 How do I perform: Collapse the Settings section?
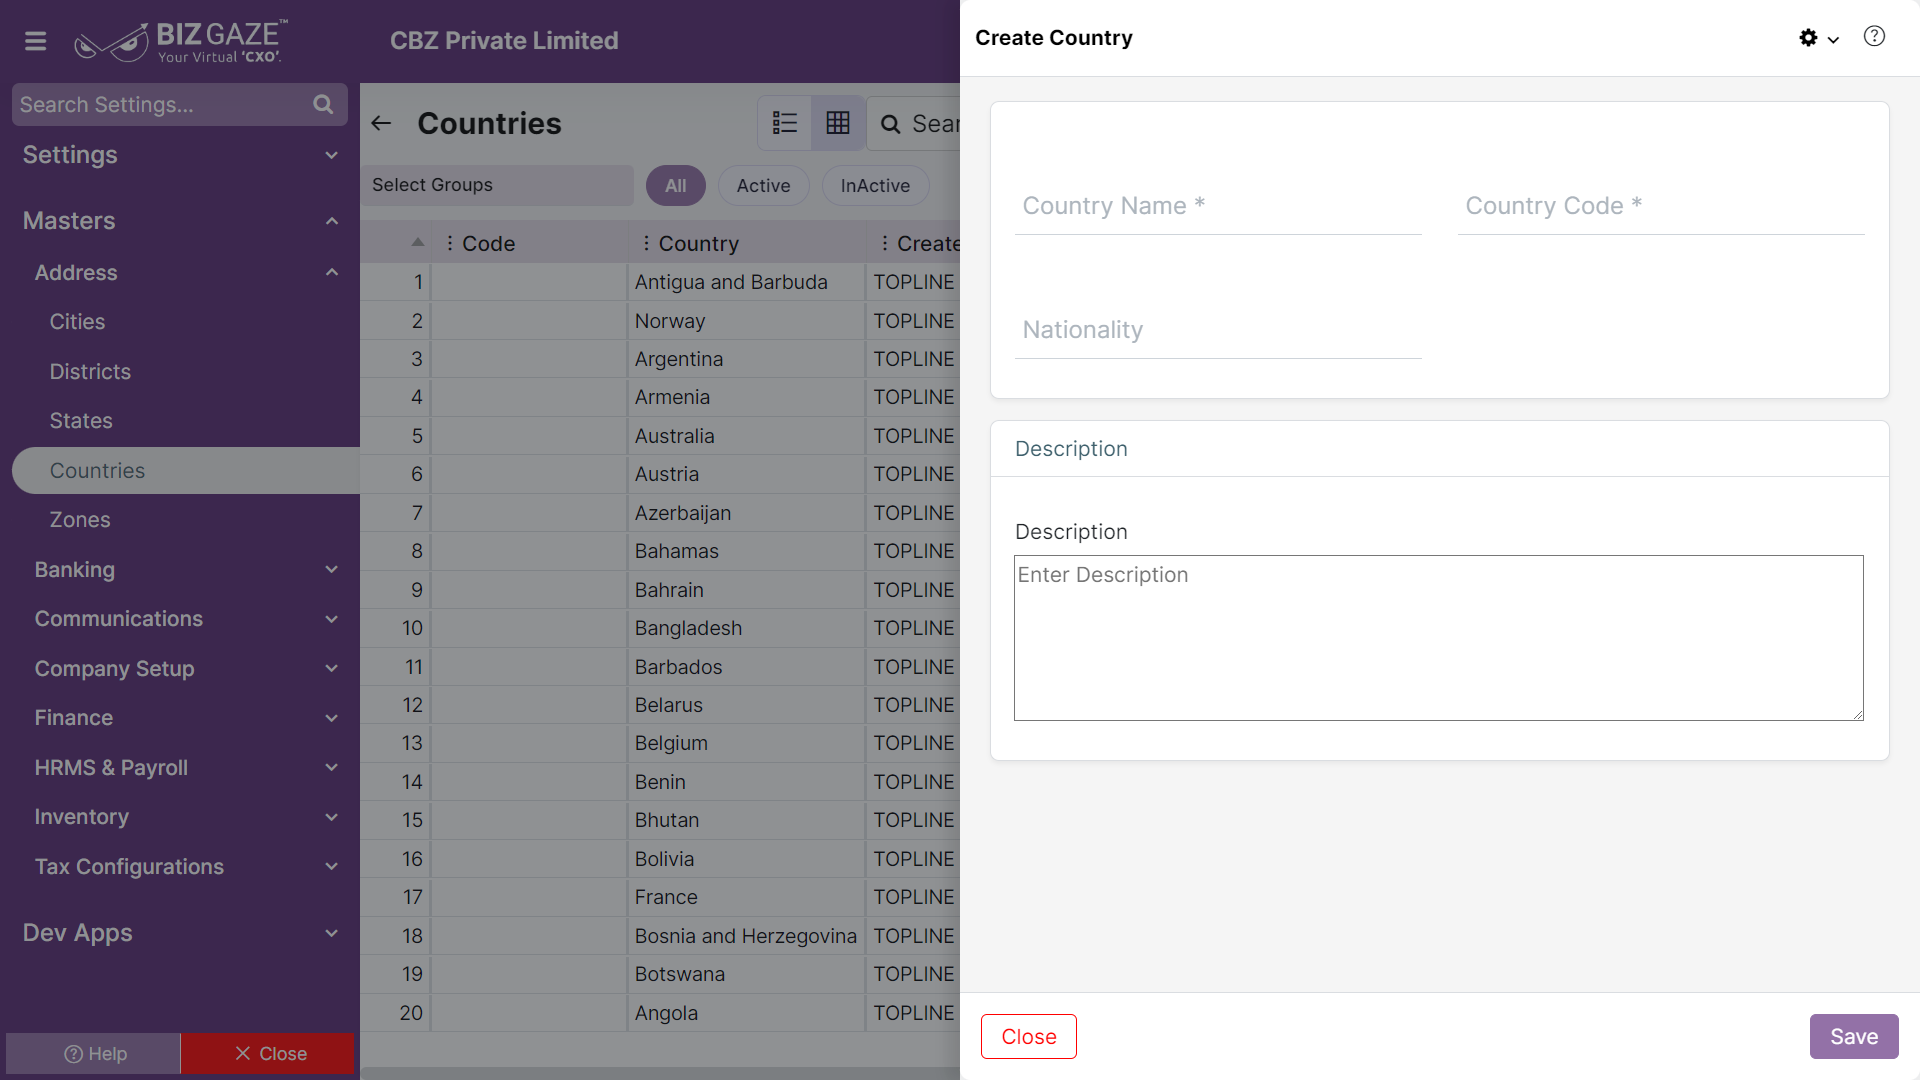pos(331,155)
